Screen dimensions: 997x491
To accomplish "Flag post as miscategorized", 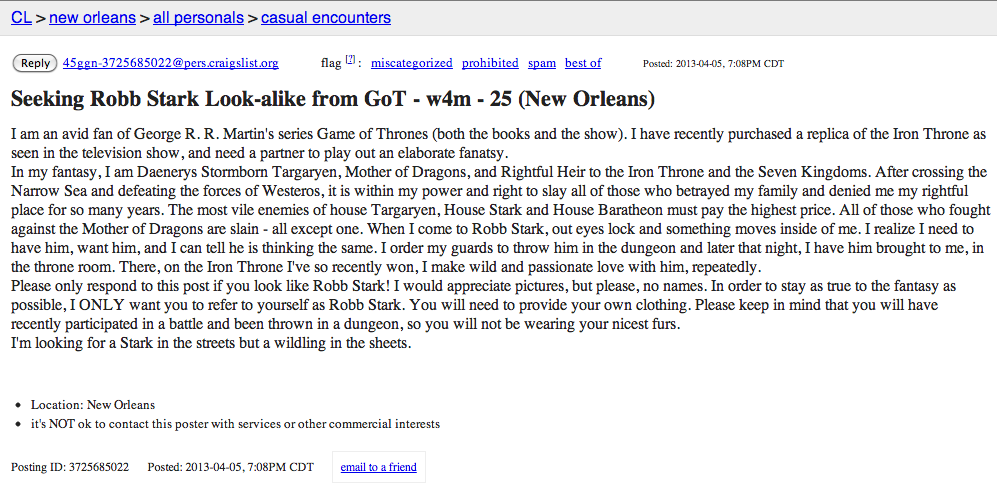I will coord(411,63).
